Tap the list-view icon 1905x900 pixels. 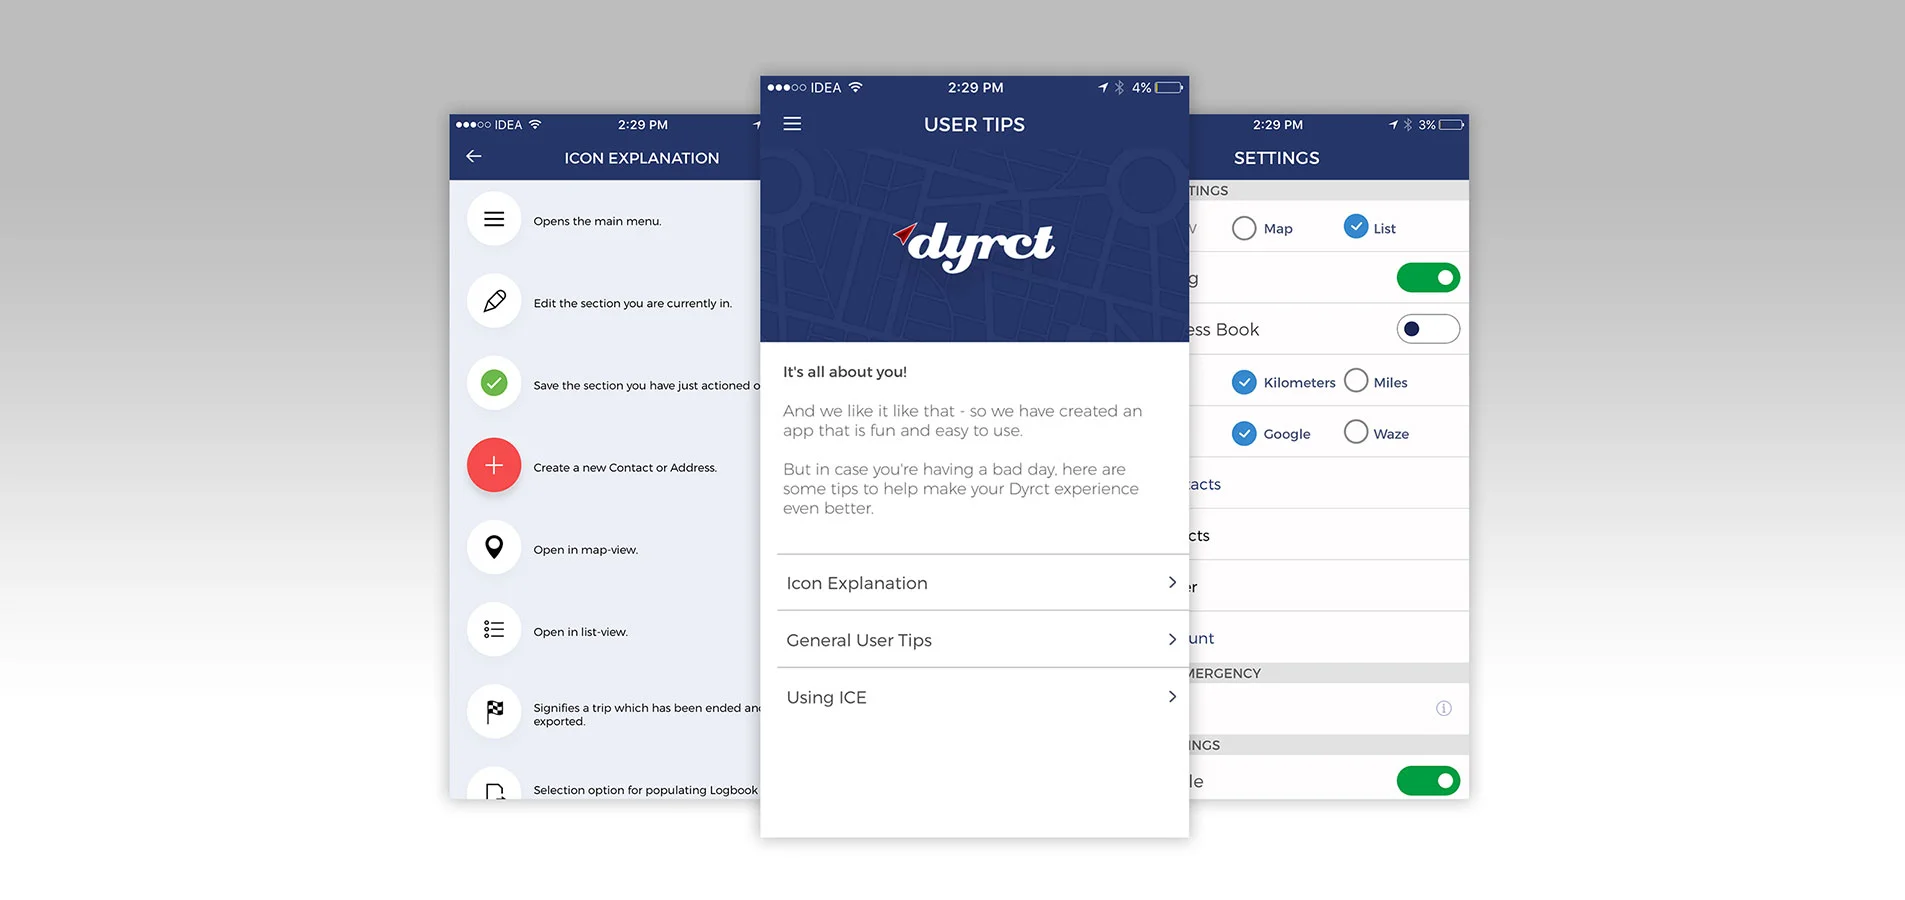coord(494,629)
